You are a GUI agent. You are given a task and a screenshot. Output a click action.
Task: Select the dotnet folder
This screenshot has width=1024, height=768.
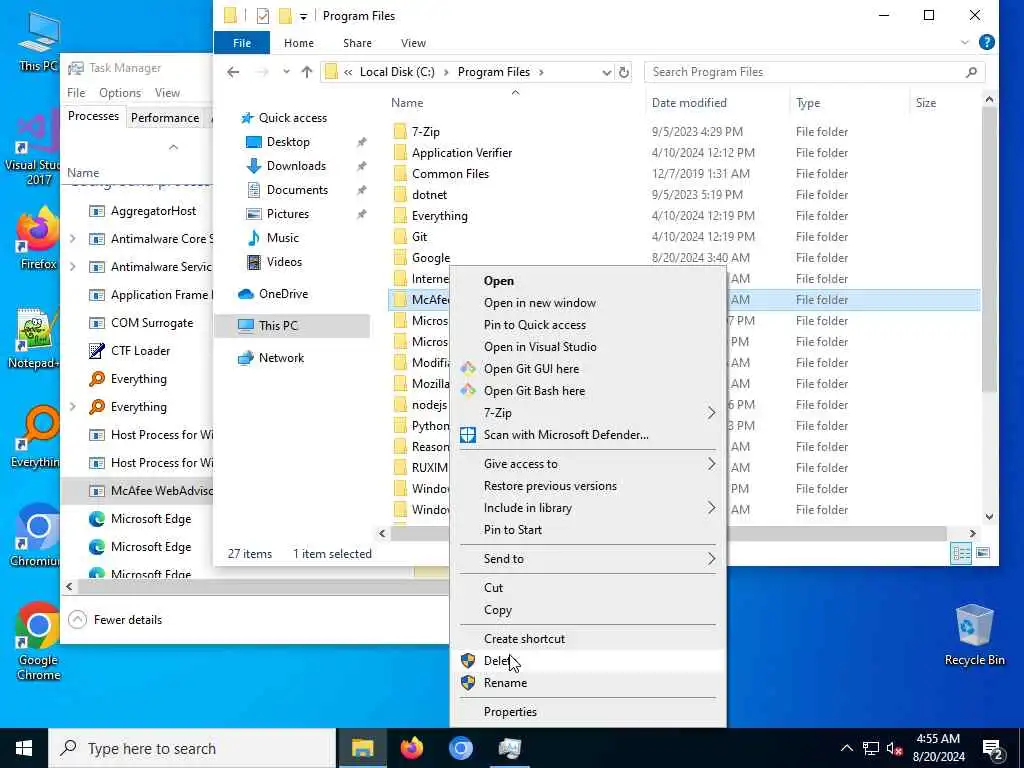[x=429, y=195]
